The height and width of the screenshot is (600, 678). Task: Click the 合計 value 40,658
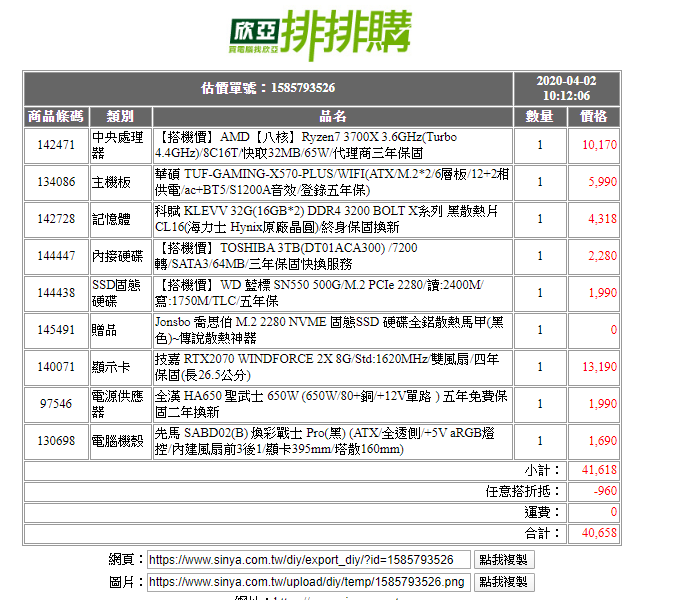pos(599,533)
